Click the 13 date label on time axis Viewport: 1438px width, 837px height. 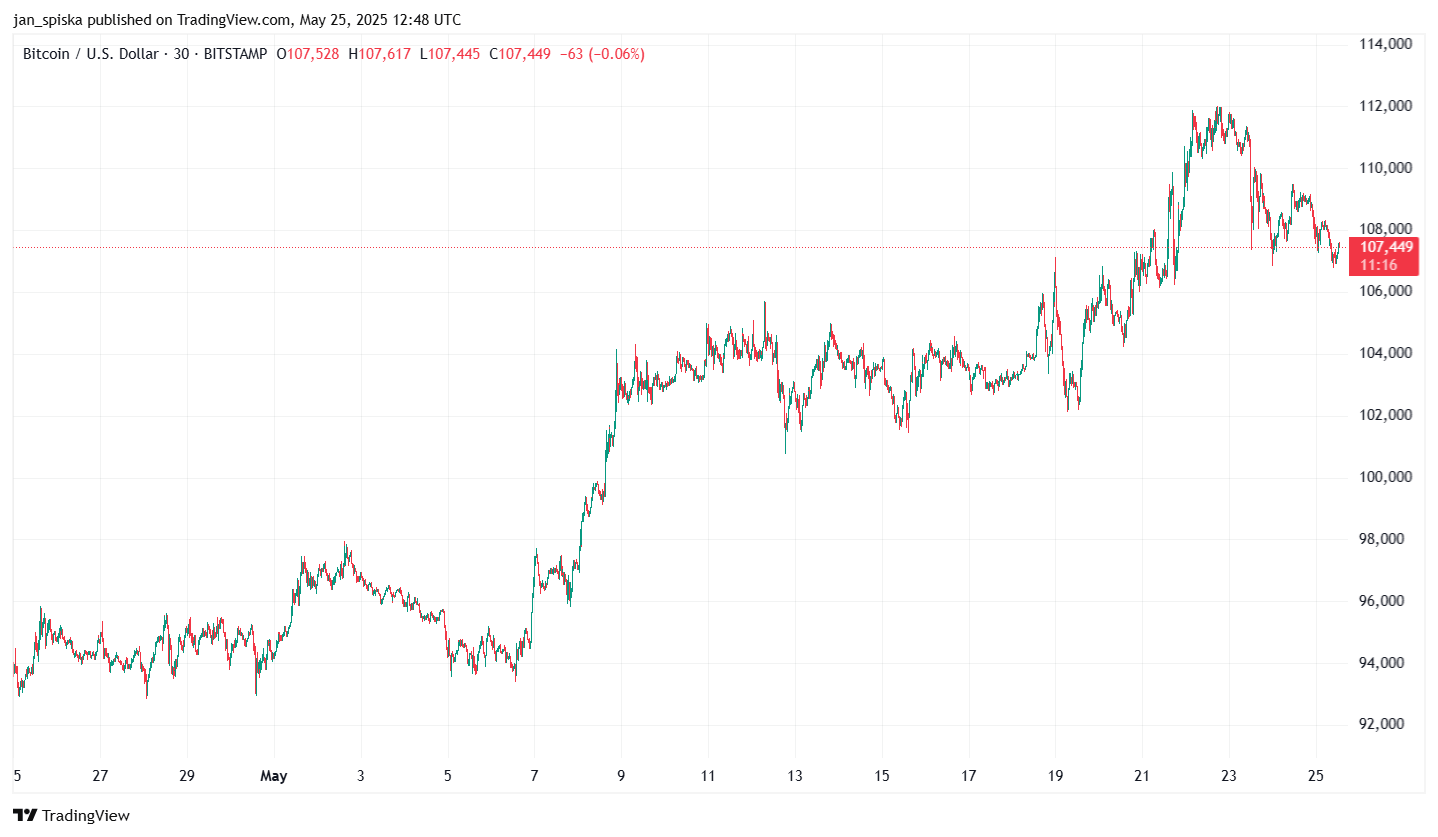[x=795, y=776]
